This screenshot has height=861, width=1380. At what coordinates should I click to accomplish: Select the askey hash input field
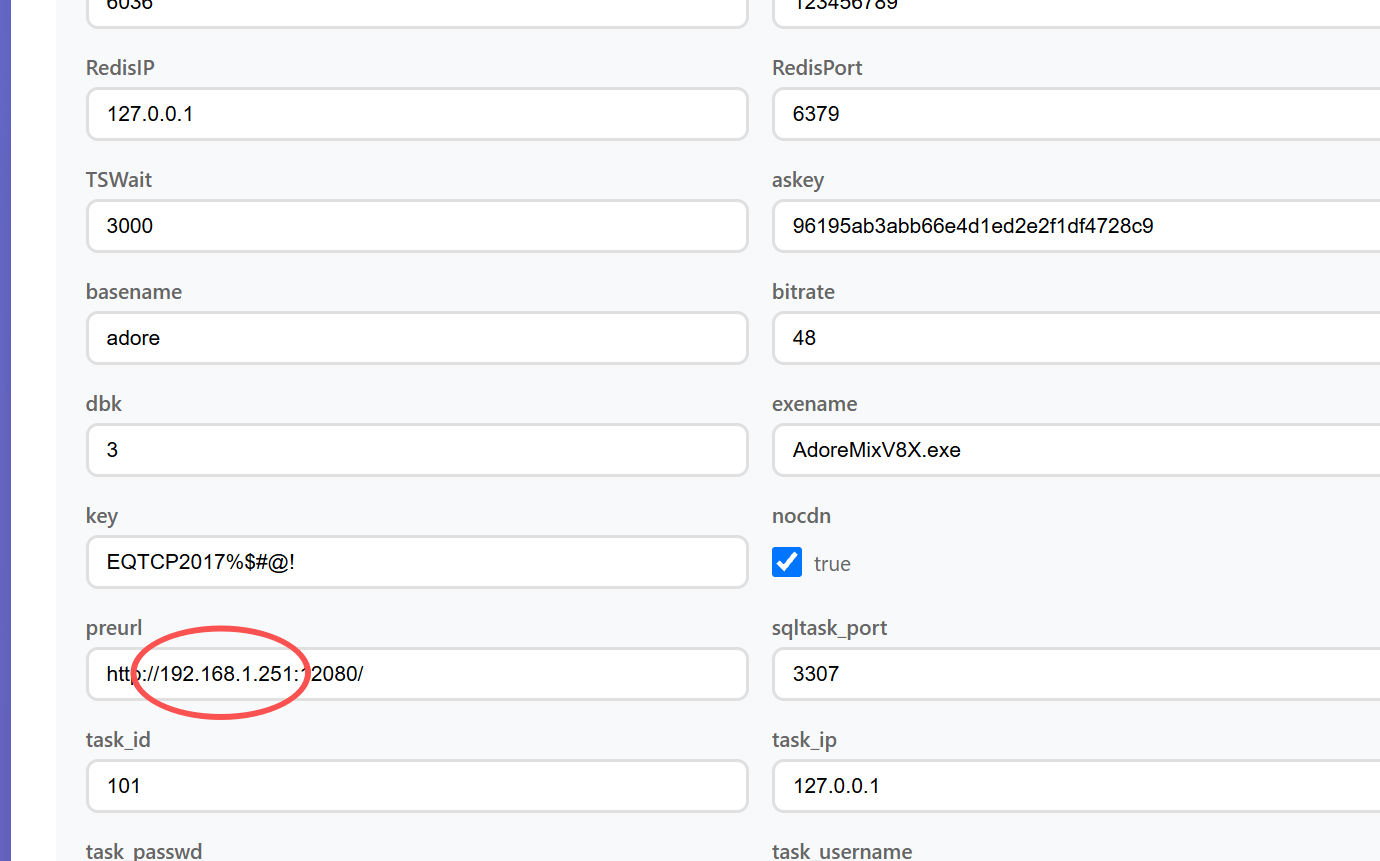tap(1076, 226)
